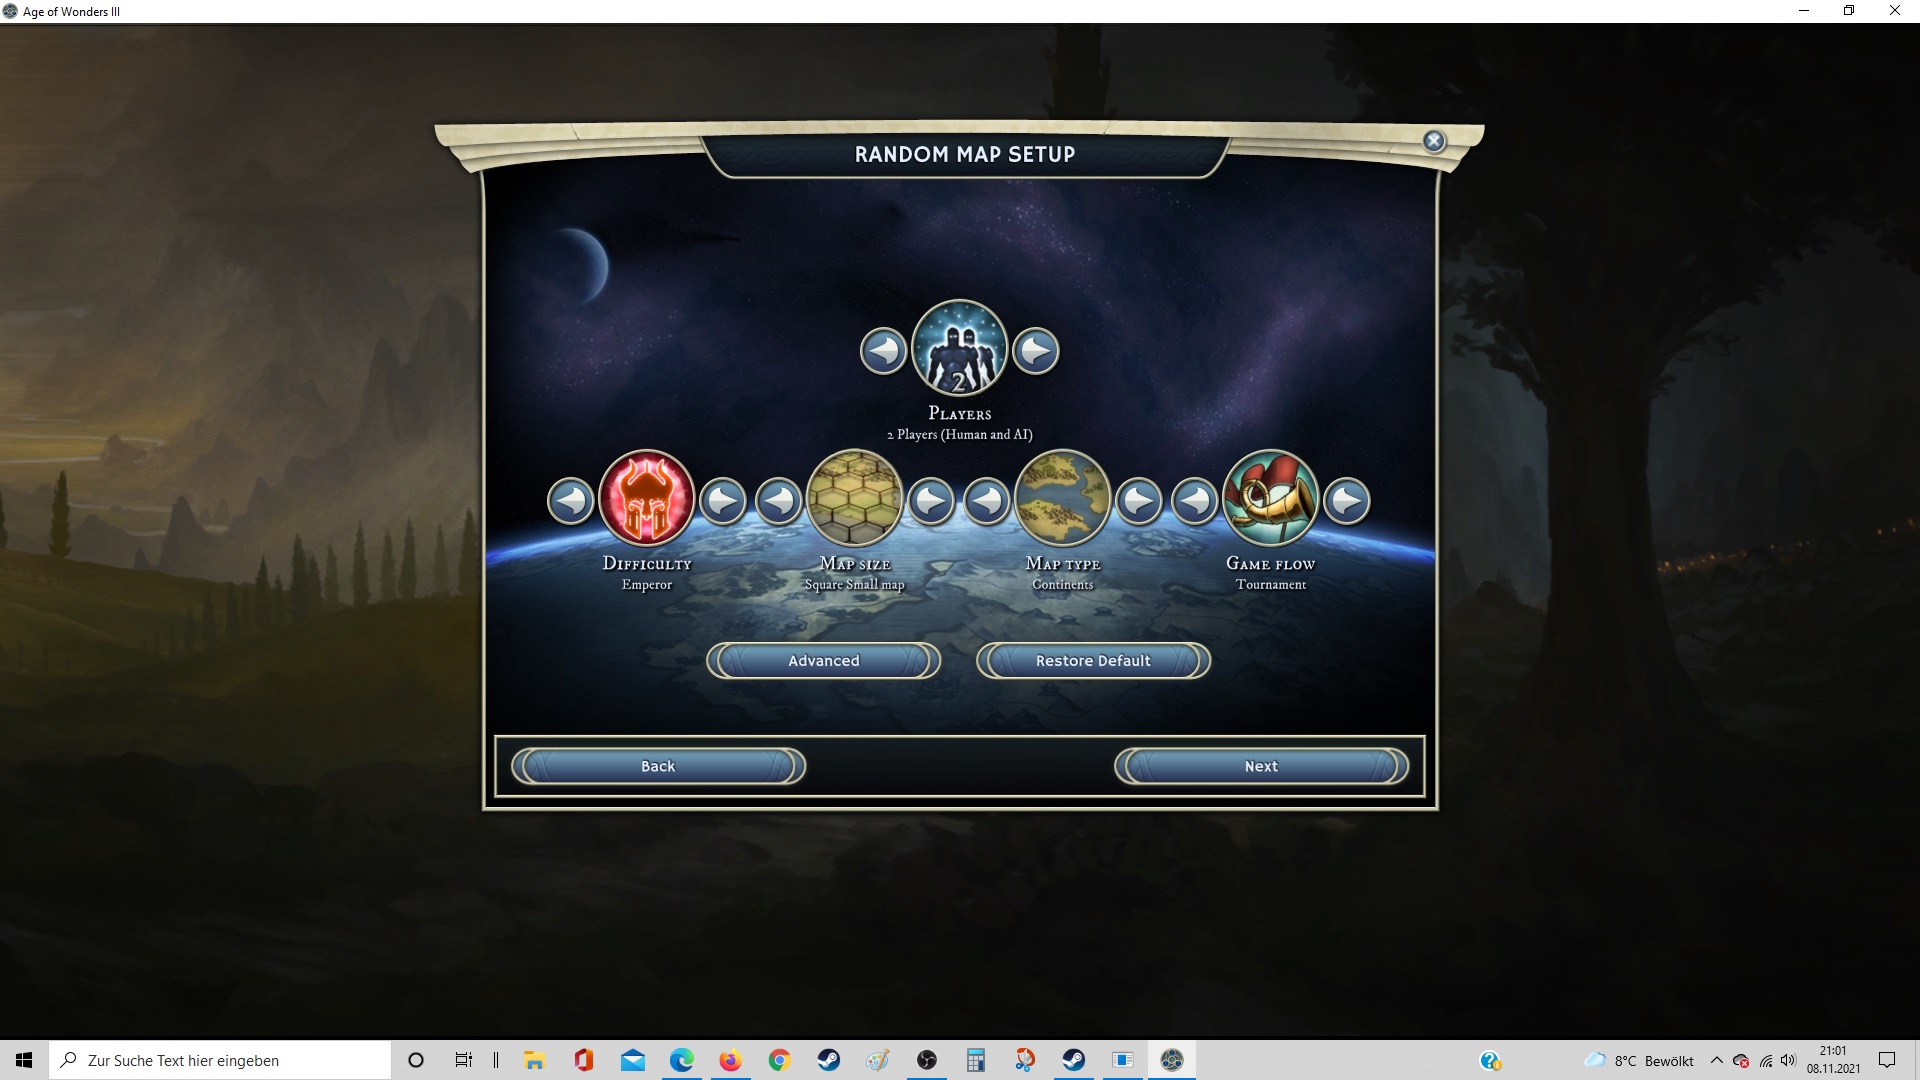Click the Game Flow horn icon

[x=1270, y=498]
